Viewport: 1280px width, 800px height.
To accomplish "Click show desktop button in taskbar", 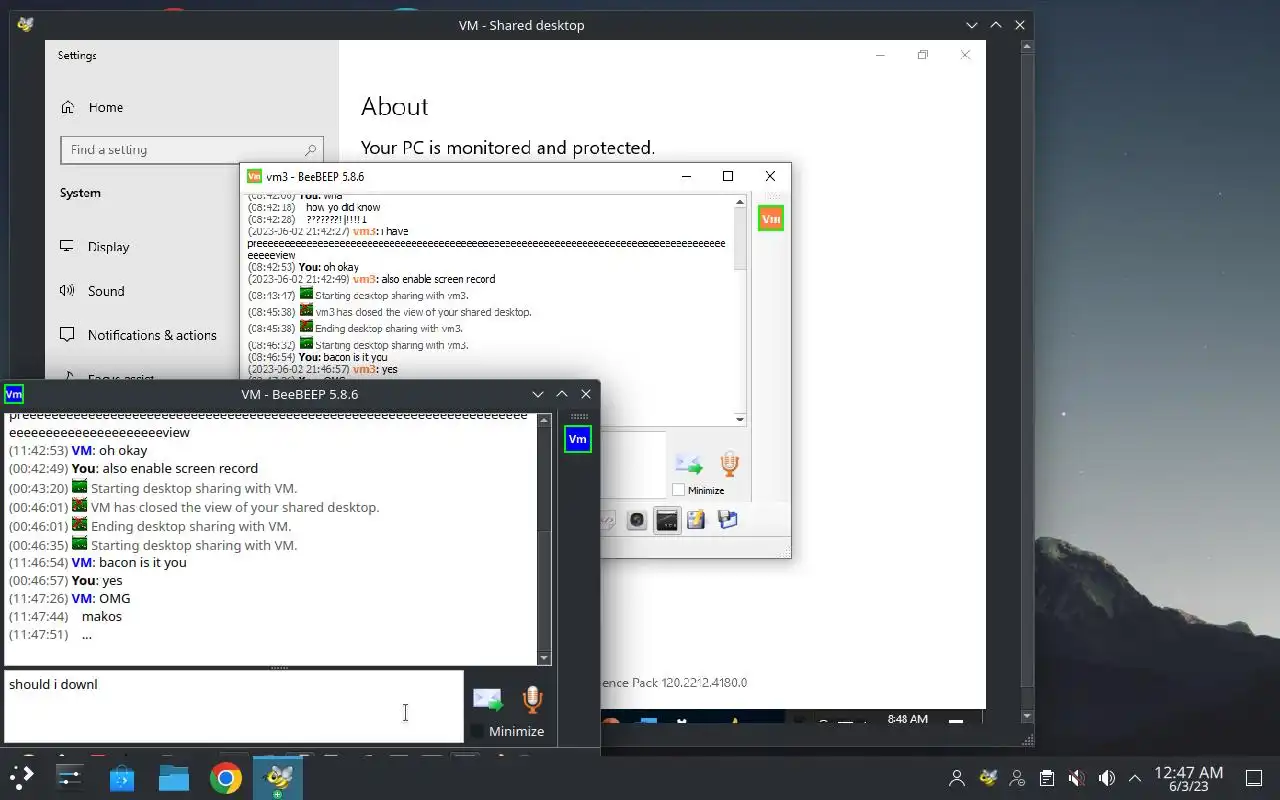I will click(x=1254, y=778).
